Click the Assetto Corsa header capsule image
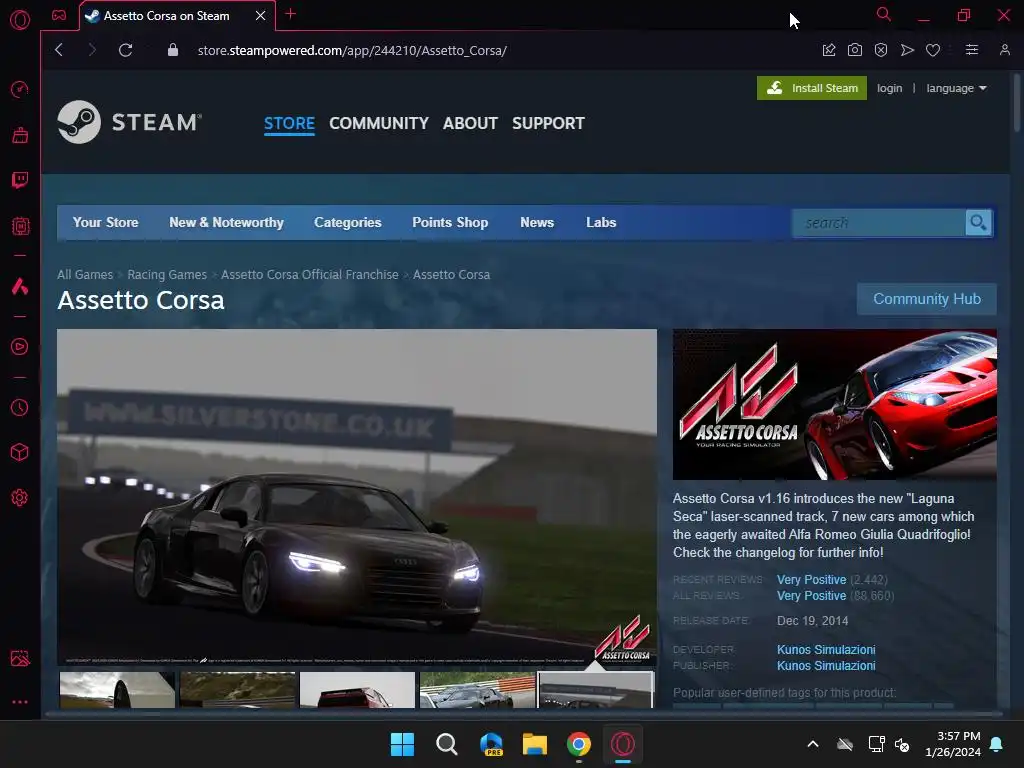Screen dimensions: 1024x768 click(835, 404)
